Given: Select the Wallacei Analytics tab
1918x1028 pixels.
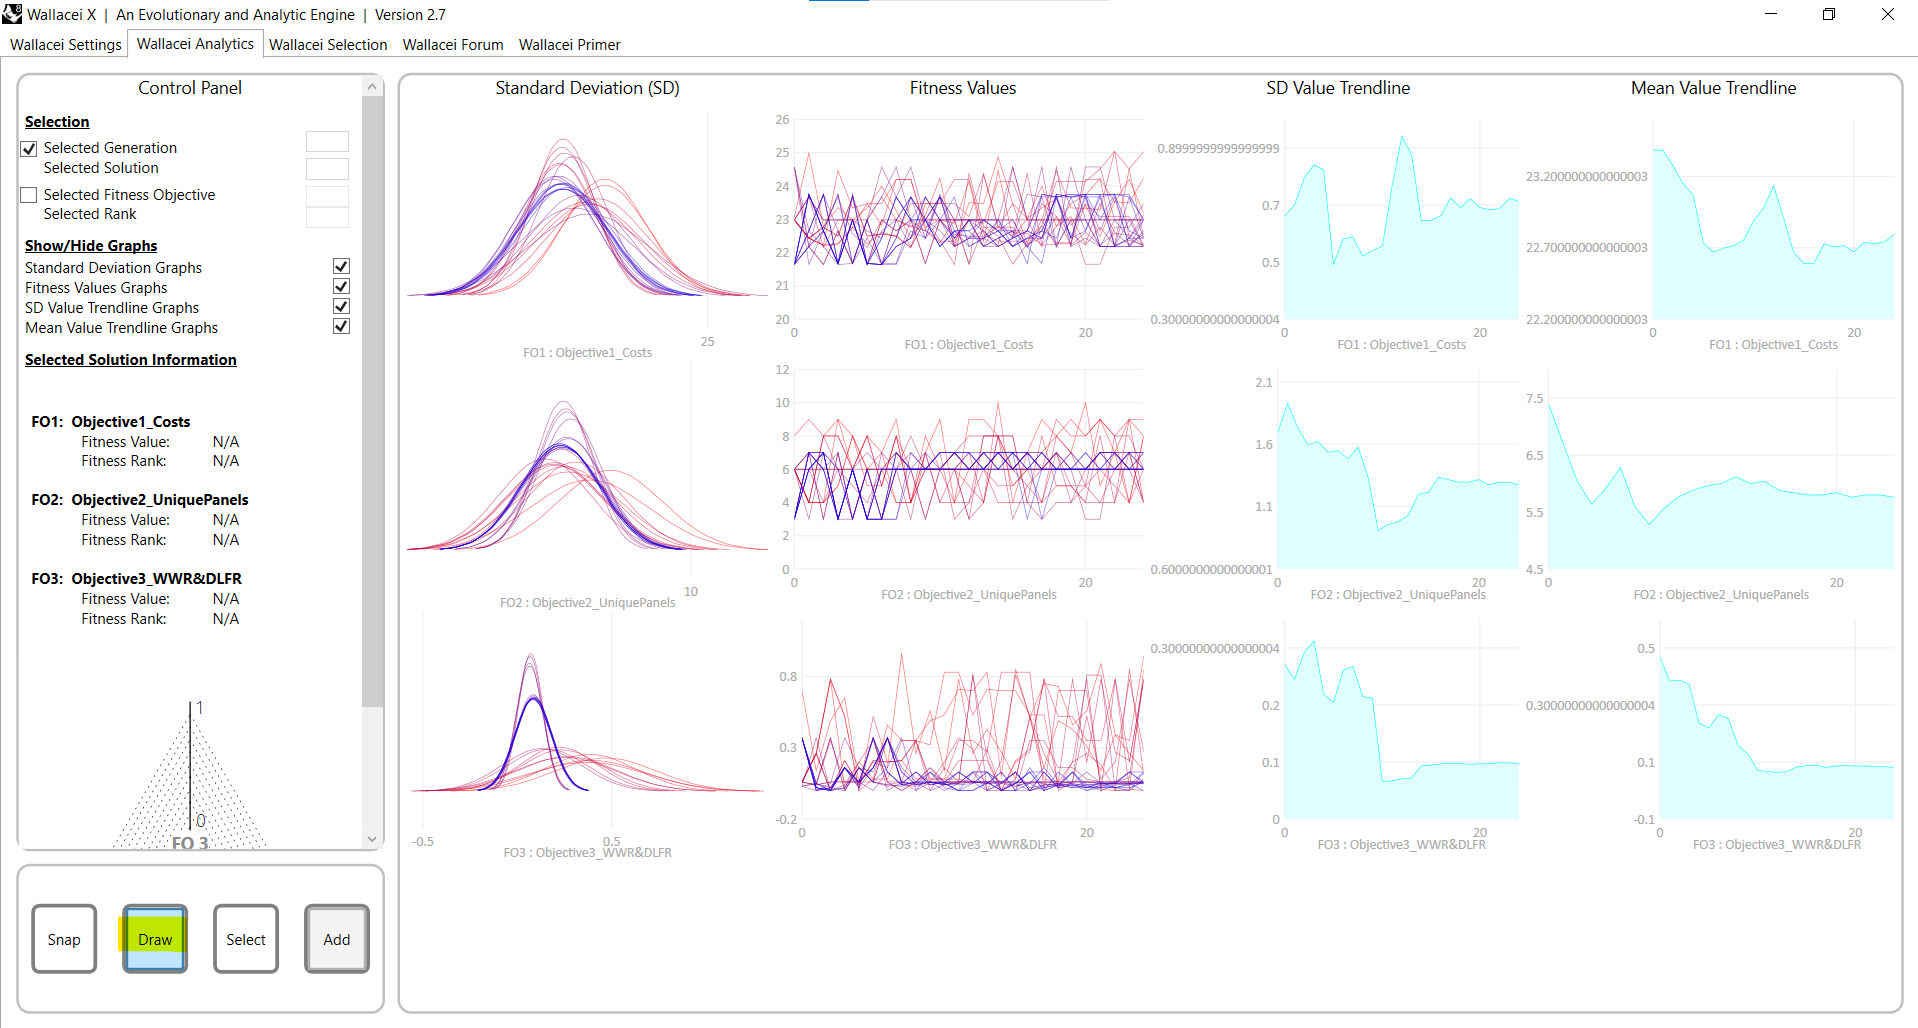Looking at the screenshot, I should [195, 43].
